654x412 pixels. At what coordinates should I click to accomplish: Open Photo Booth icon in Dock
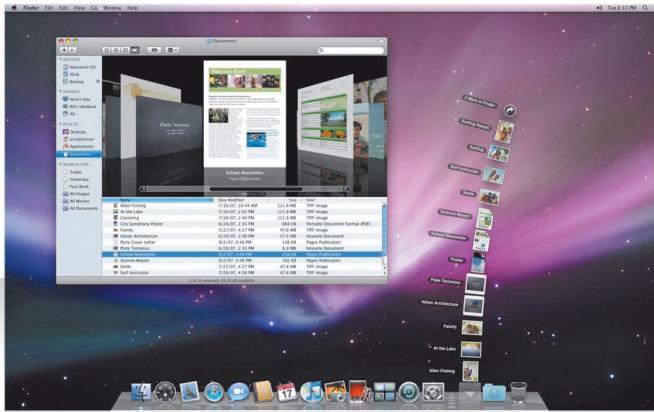pyautogui.click(x=360, y=392)
